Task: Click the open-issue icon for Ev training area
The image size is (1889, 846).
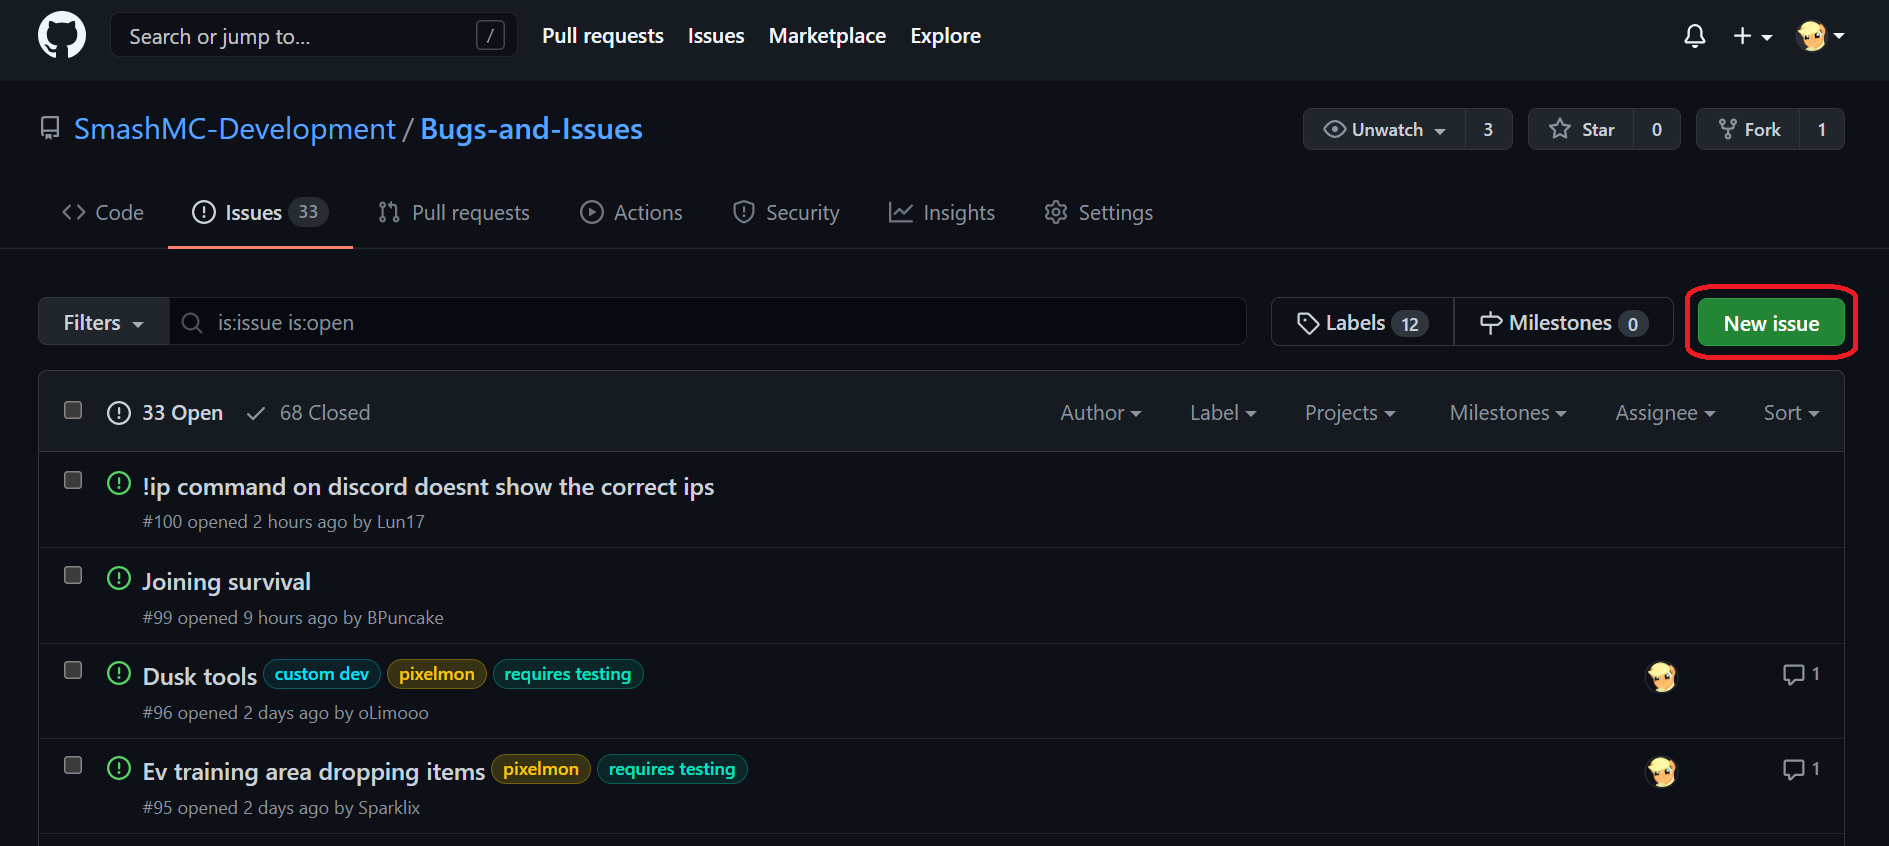Action: point(119,769)
